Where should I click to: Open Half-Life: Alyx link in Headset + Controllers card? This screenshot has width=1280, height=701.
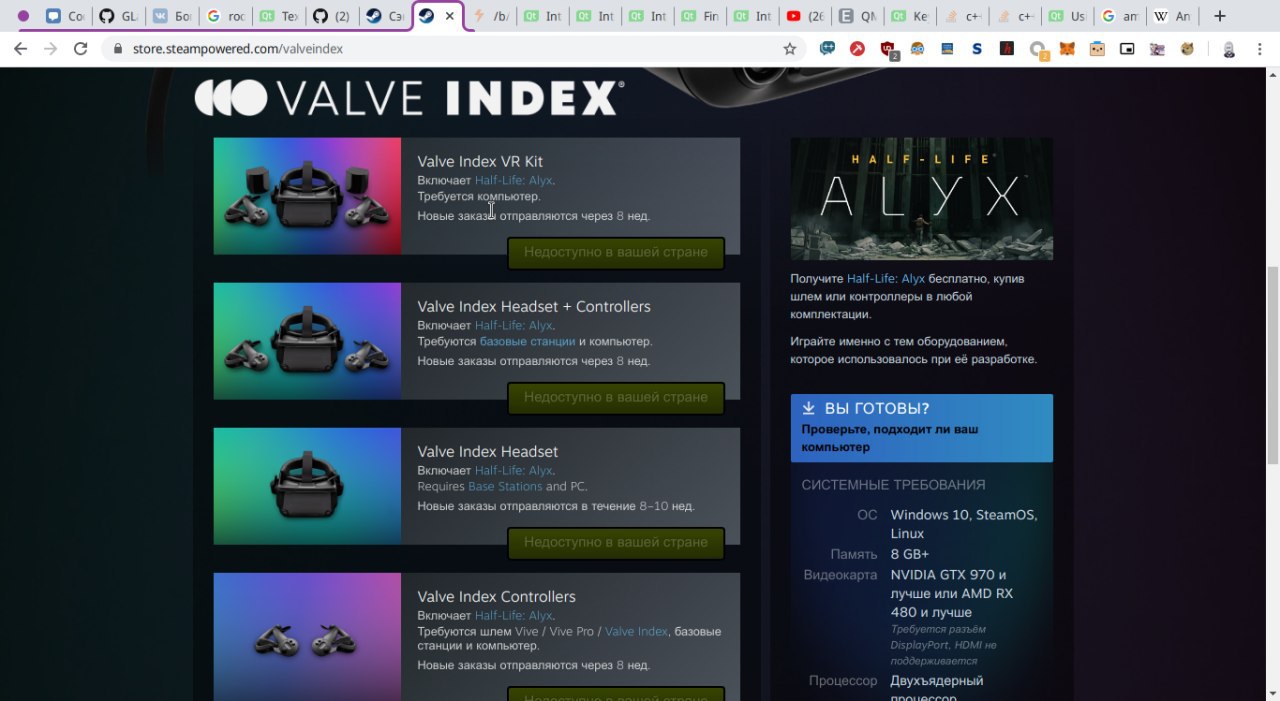(513, 326)
